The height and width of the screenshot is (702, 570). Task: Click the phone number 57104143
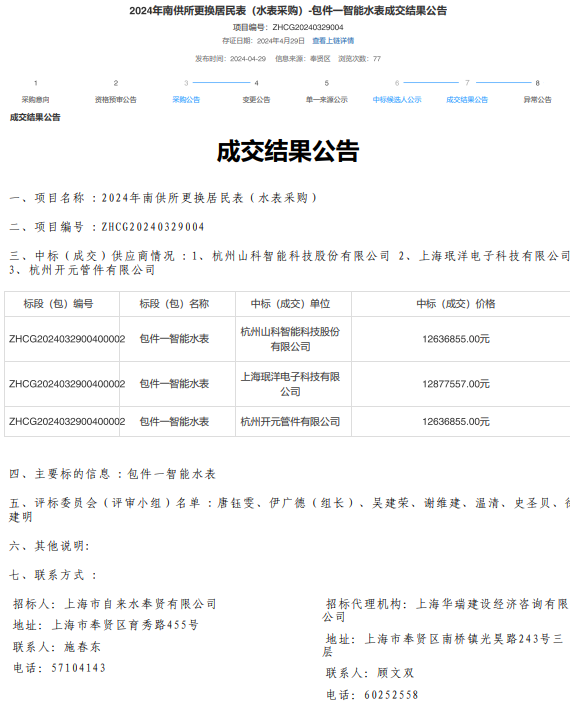click(x=78, y=668)
